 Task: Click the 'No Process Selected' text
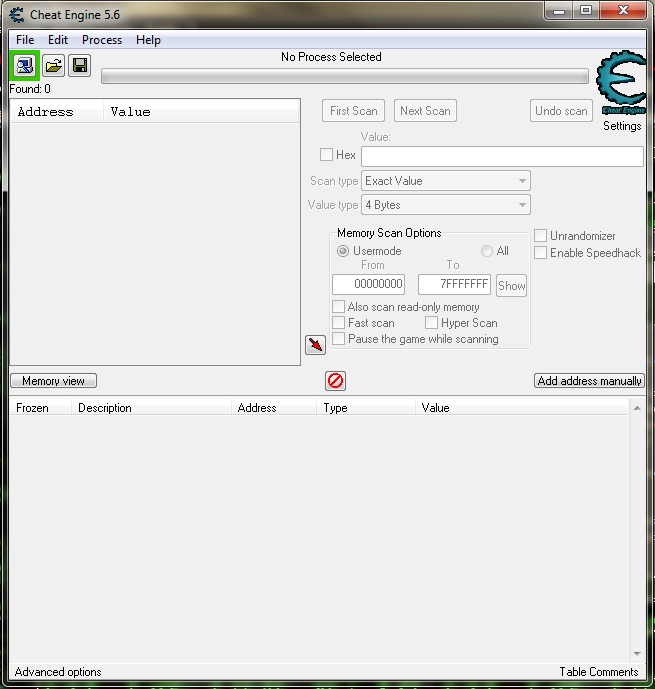point(331,57)
